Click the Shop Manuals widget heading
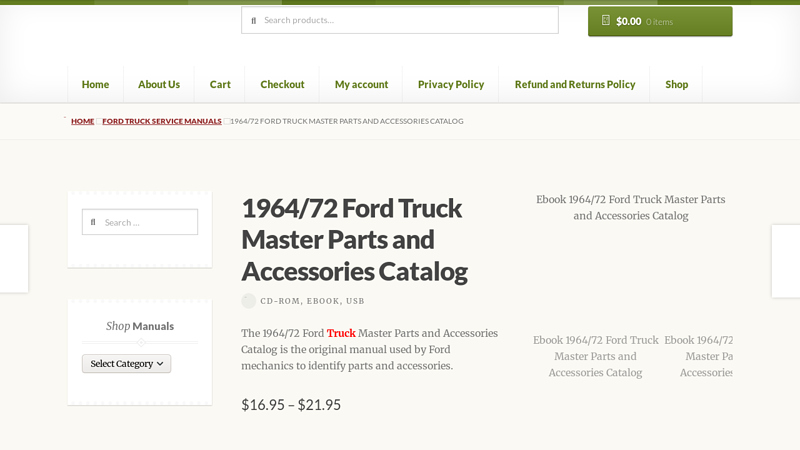Image resolution: width=800 pixels, height=450 pixels. [x=140, y=326]
